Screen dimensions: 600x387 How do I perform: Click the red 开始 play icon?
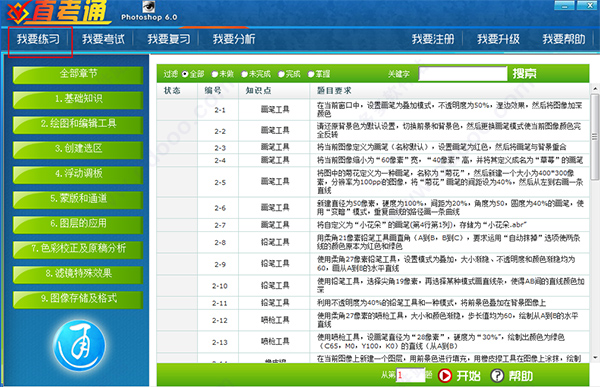click(445, 376)
